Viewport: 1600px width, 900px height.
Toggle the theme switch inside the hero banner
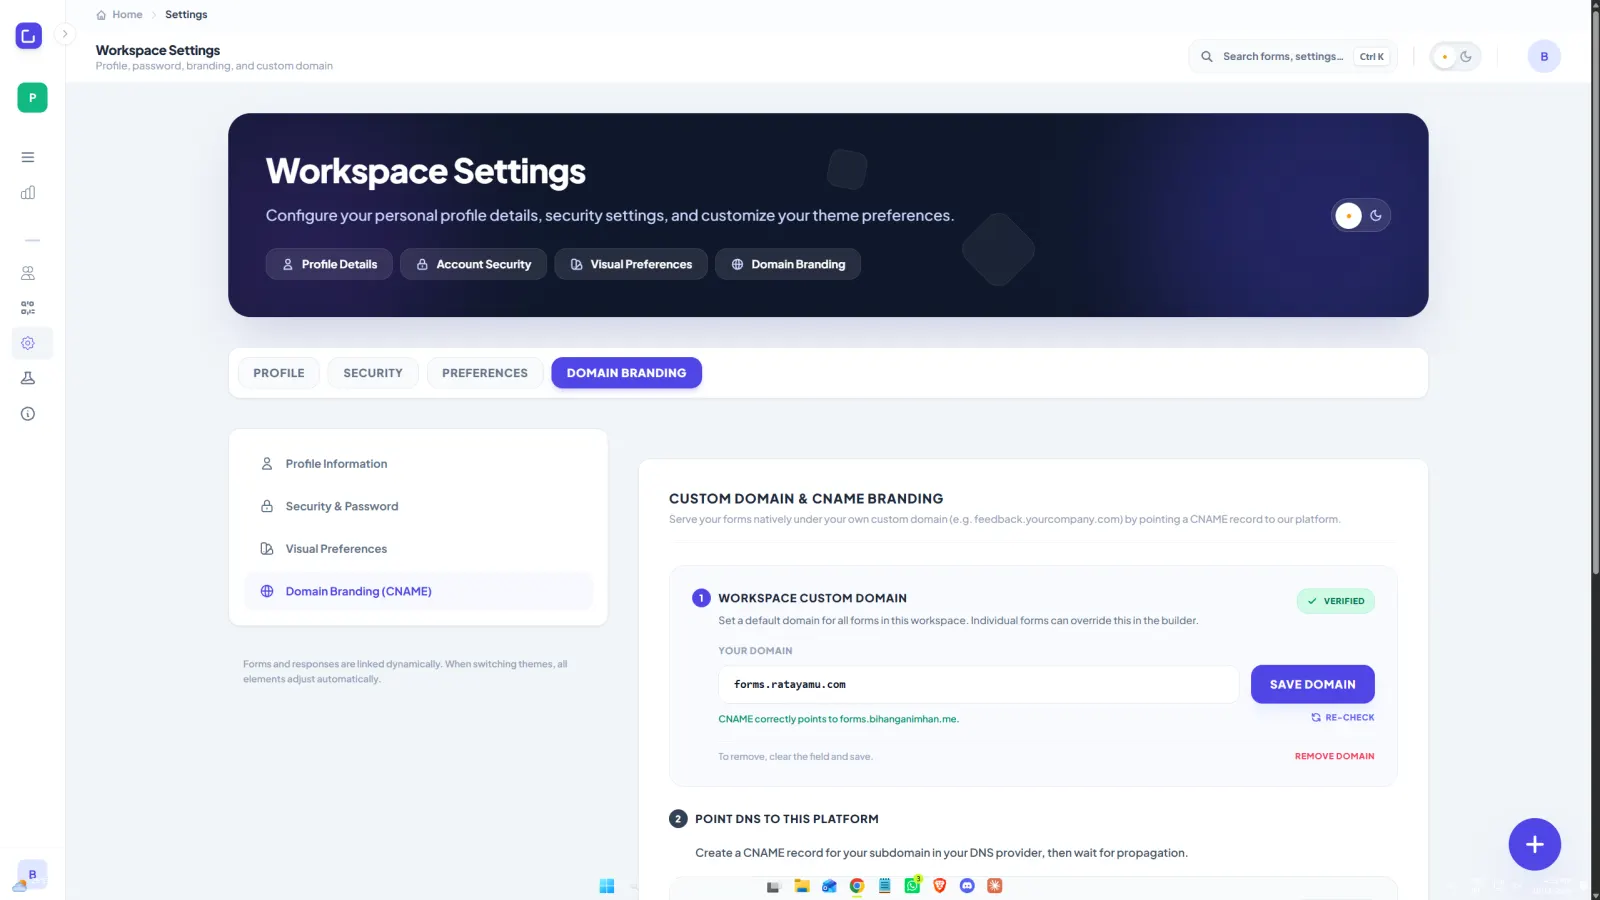pos(1361,216)
